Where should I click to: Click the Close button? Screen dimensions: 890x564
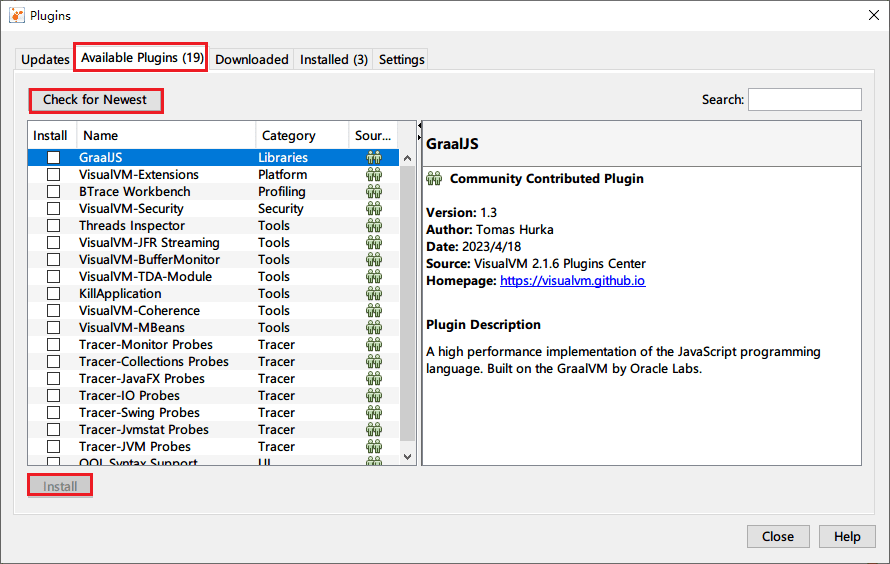point(778,537)
